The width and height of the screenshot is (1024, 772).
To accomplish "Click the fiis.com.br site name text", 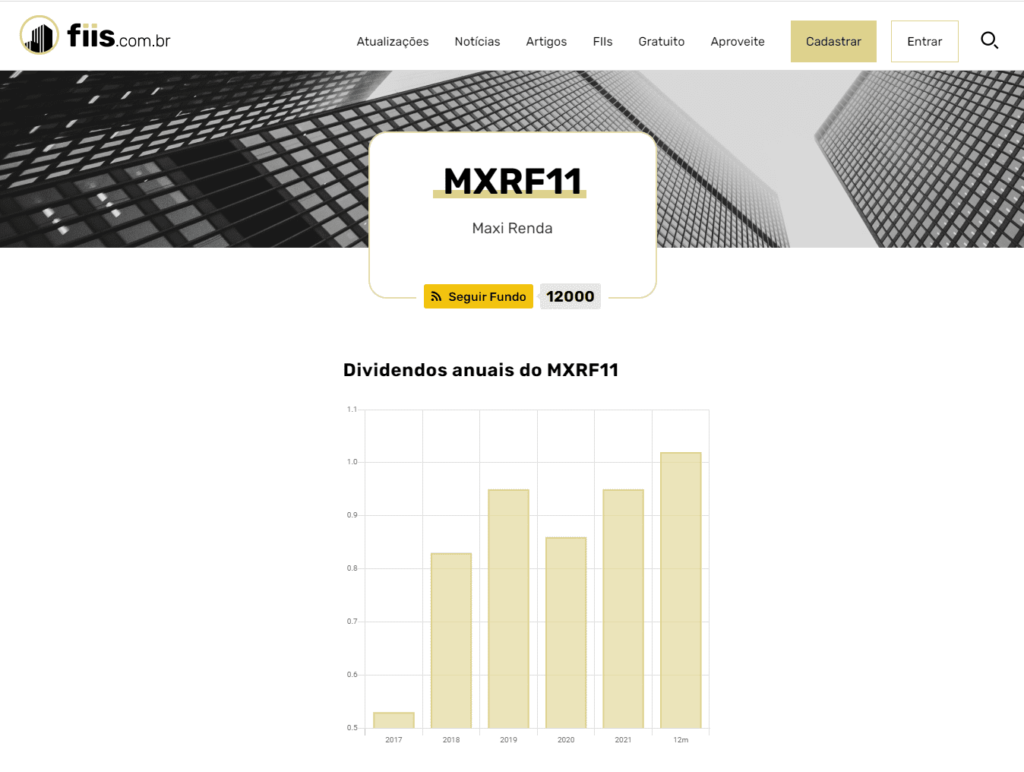I will pyautogui.click(x=118, y=37).
